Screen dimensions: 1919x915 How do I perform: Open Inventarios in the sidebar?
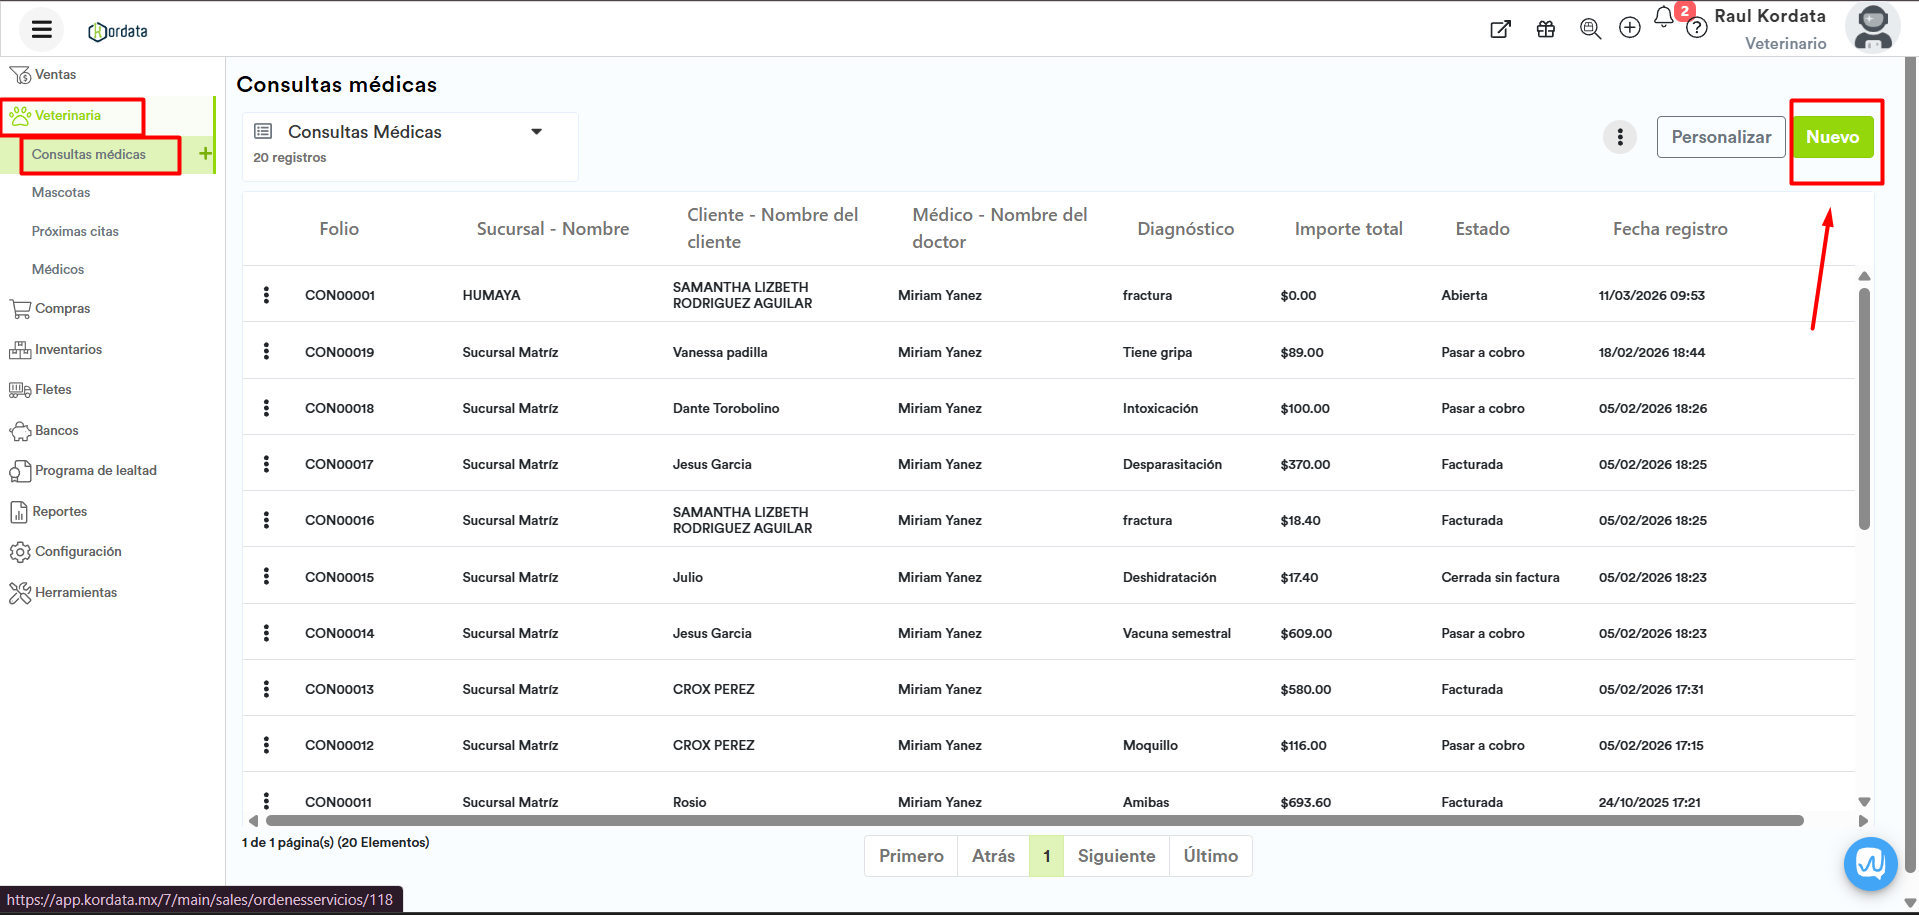68,349
